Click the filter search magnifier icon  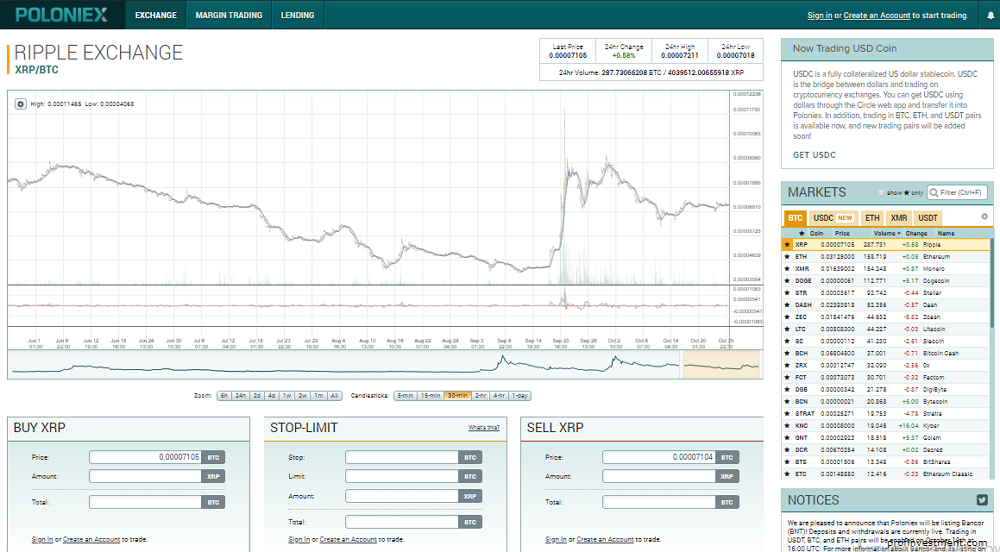pyautogui.click(x=934, y=192)
